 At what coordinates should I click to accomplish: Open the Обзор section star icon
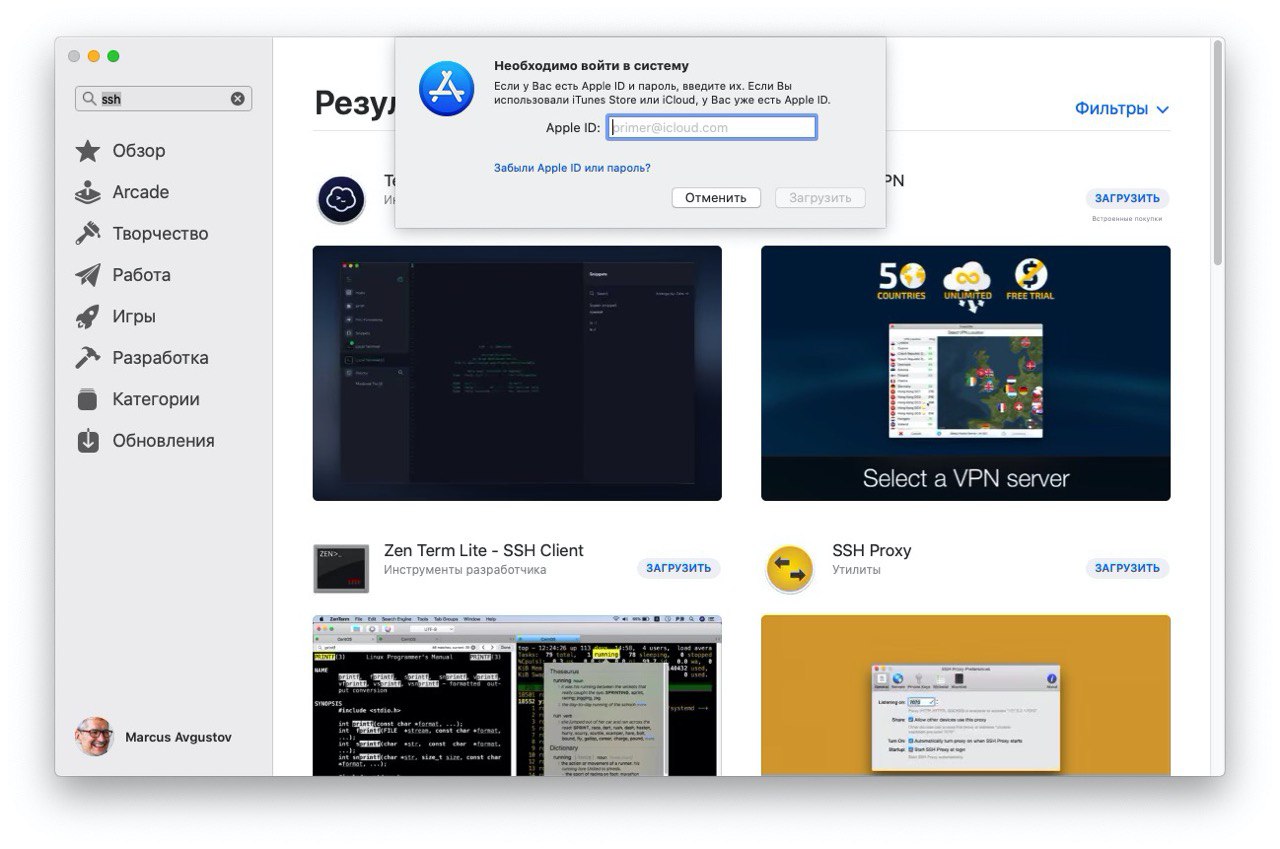point(88,151)
